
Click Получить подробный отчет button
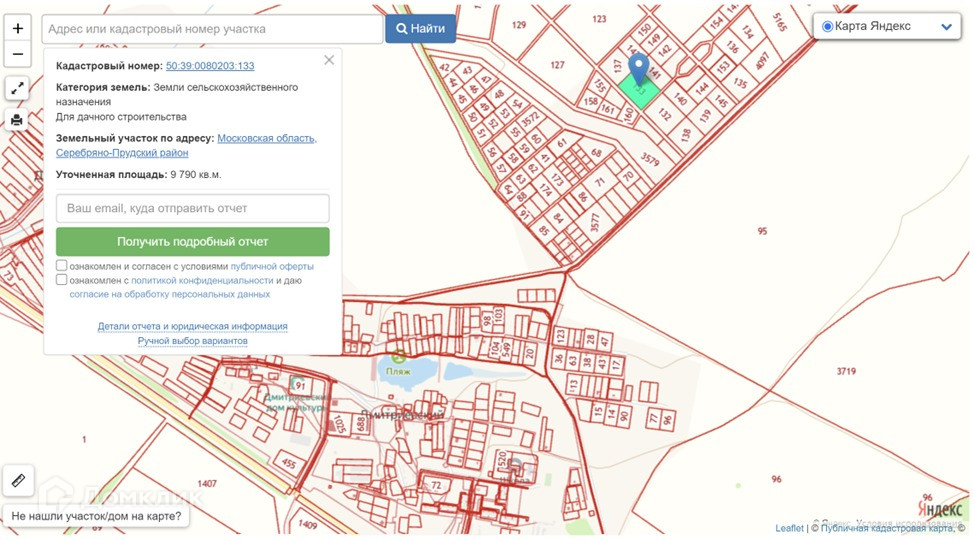click(x=192, y=242)
